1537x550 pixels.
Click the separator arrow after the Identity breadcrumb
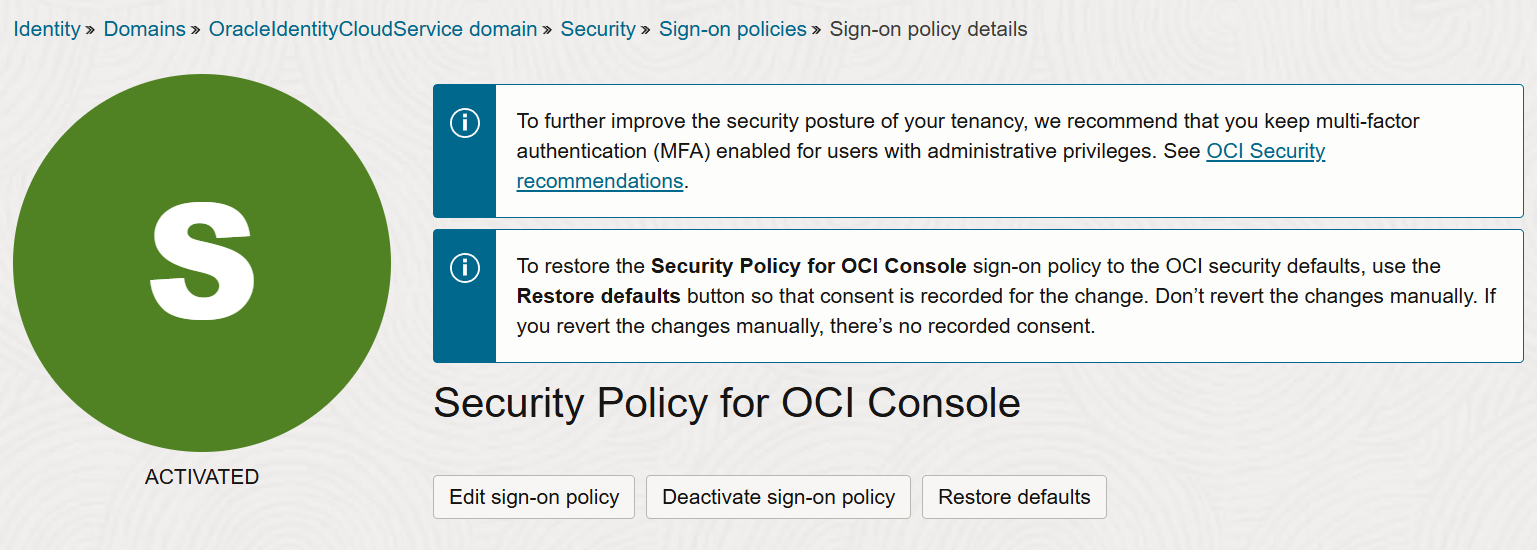tap(92, 30)
